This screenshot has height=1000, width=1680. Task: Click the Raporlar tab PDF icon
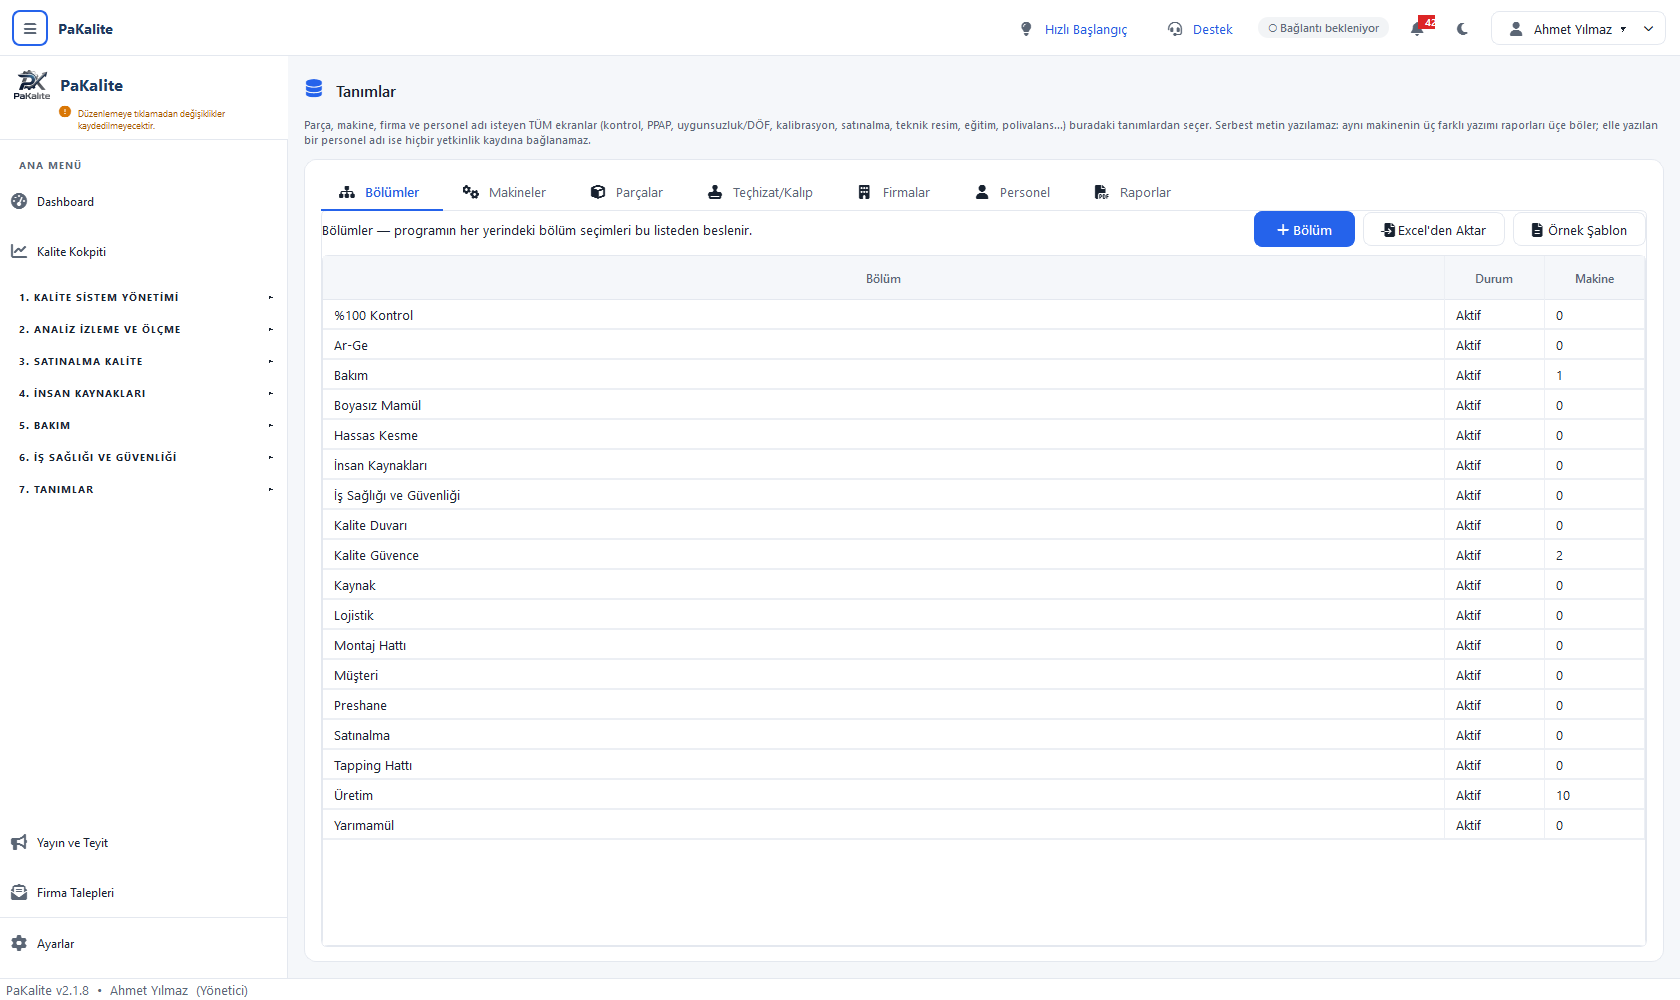click(1101, 192)
